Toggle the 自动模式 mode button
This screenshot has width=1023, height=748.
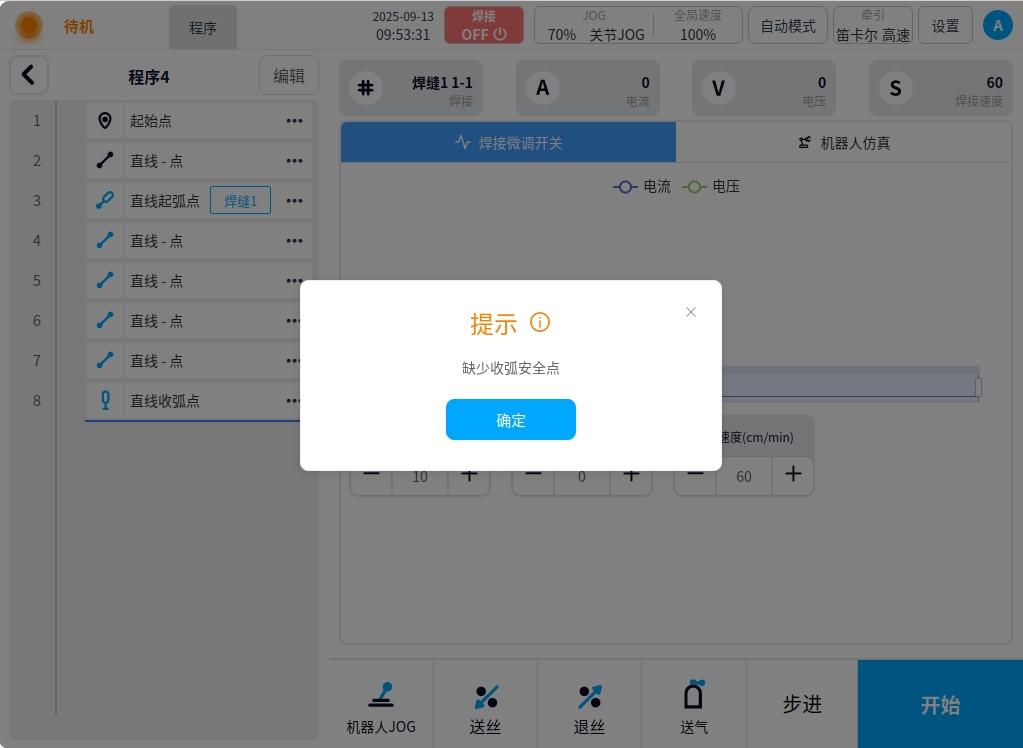(788, 26)
